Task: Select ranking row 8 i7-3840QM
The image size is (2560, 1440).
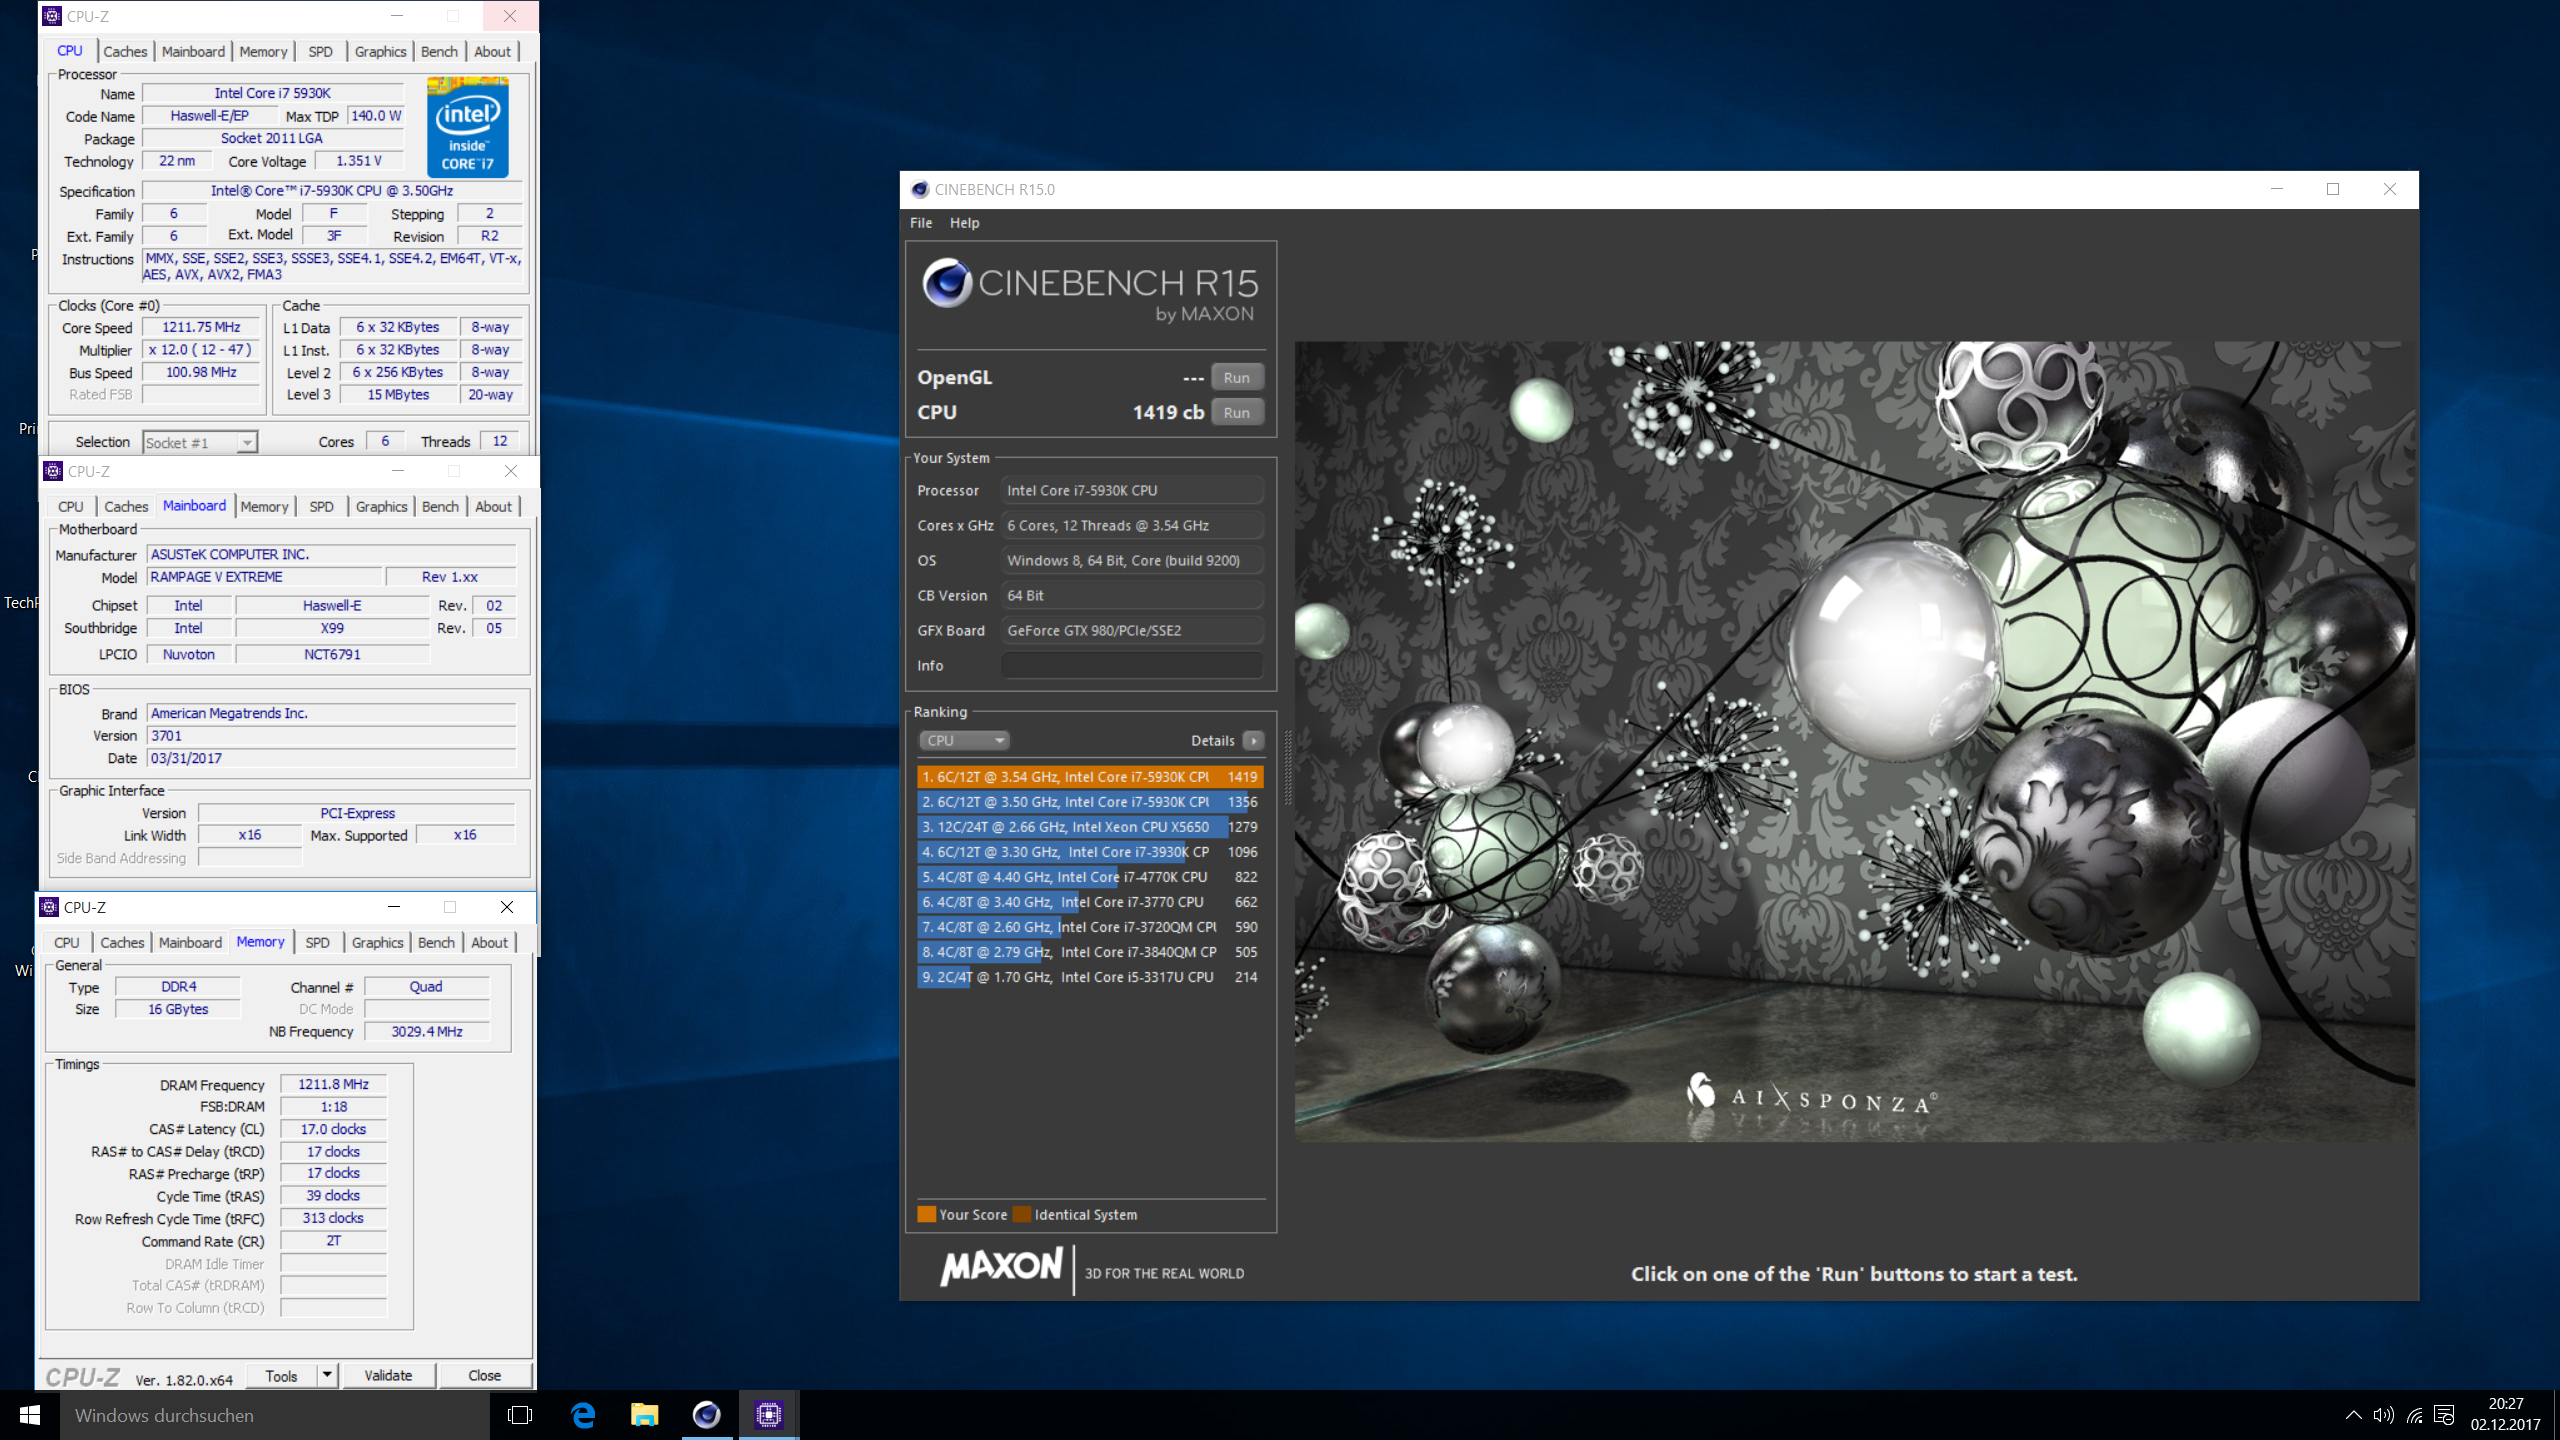Action: 1090,952
